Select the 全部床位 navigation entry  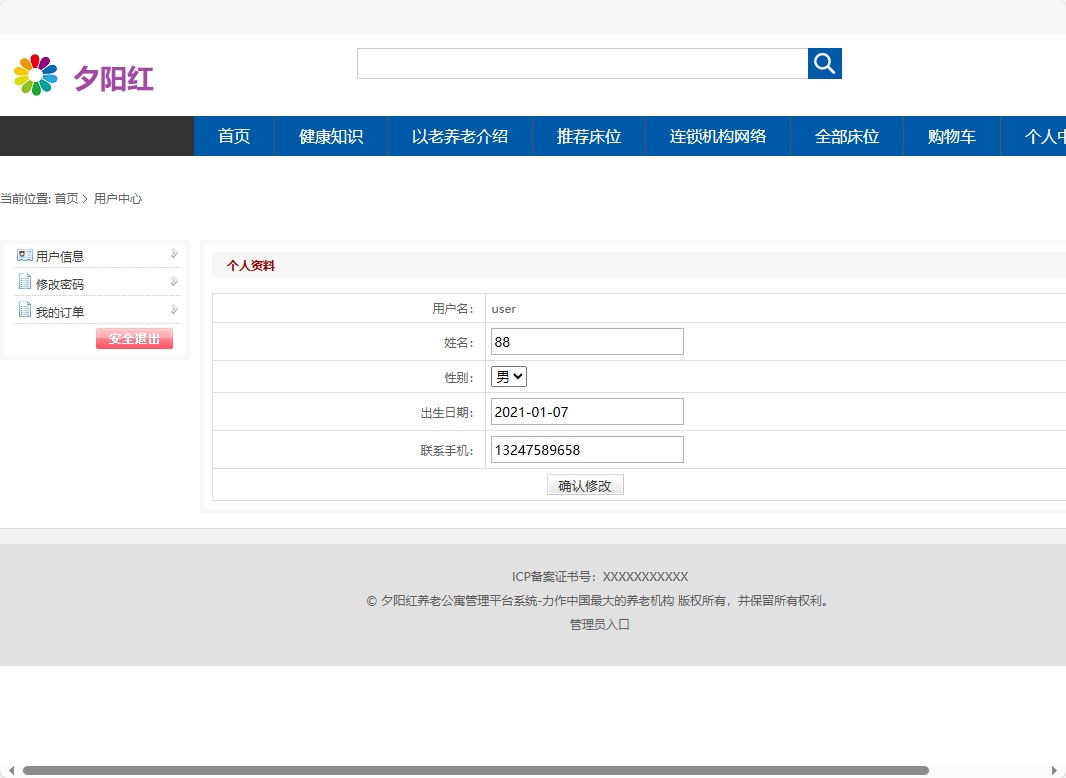(847, 135)
